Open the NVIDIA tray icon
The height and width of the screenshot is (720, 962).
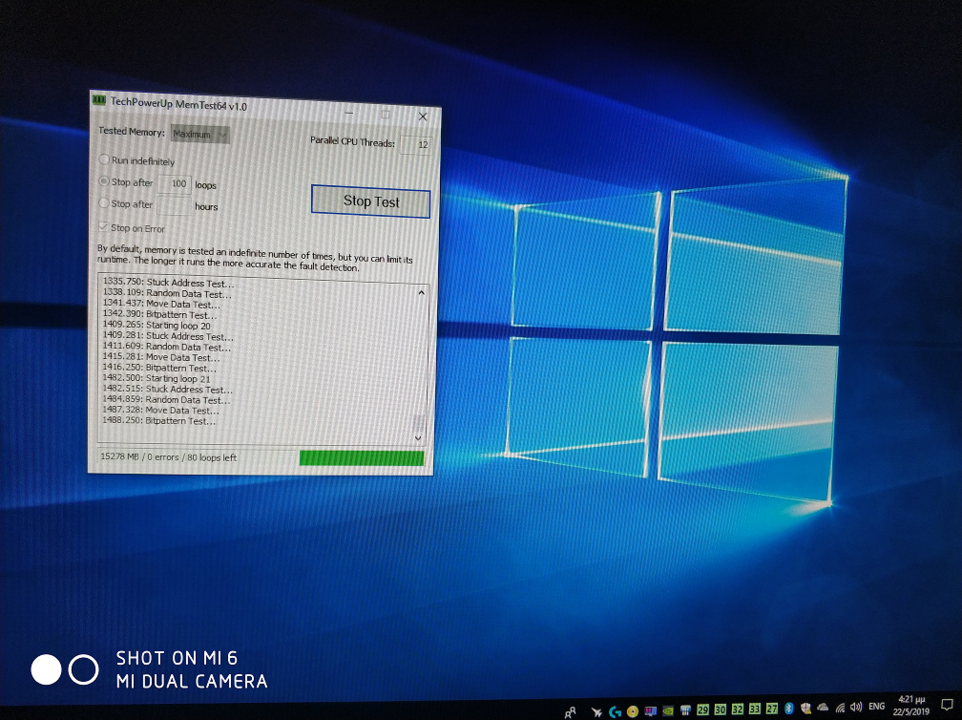tap(668, 711)
